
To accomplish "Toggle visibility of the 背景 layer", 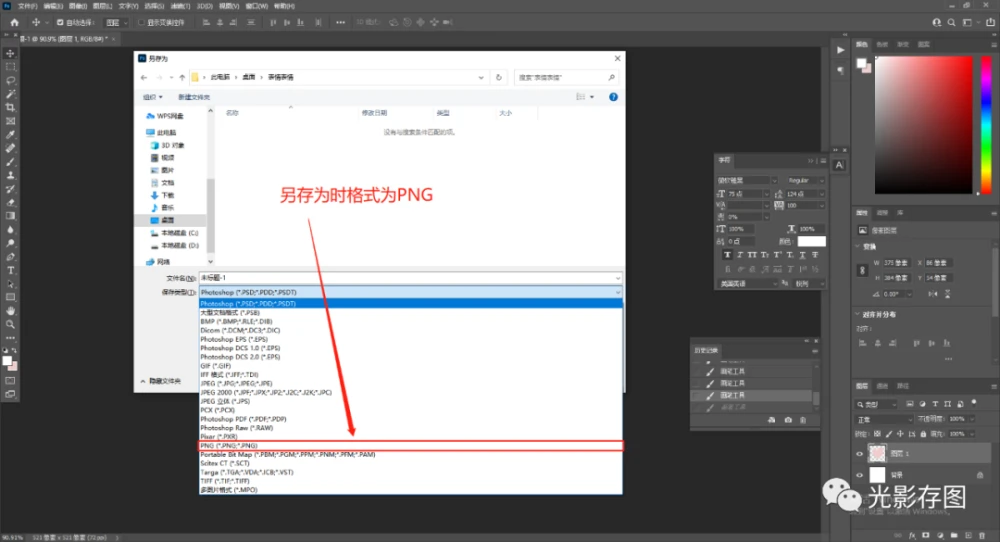I will point(860,474).
